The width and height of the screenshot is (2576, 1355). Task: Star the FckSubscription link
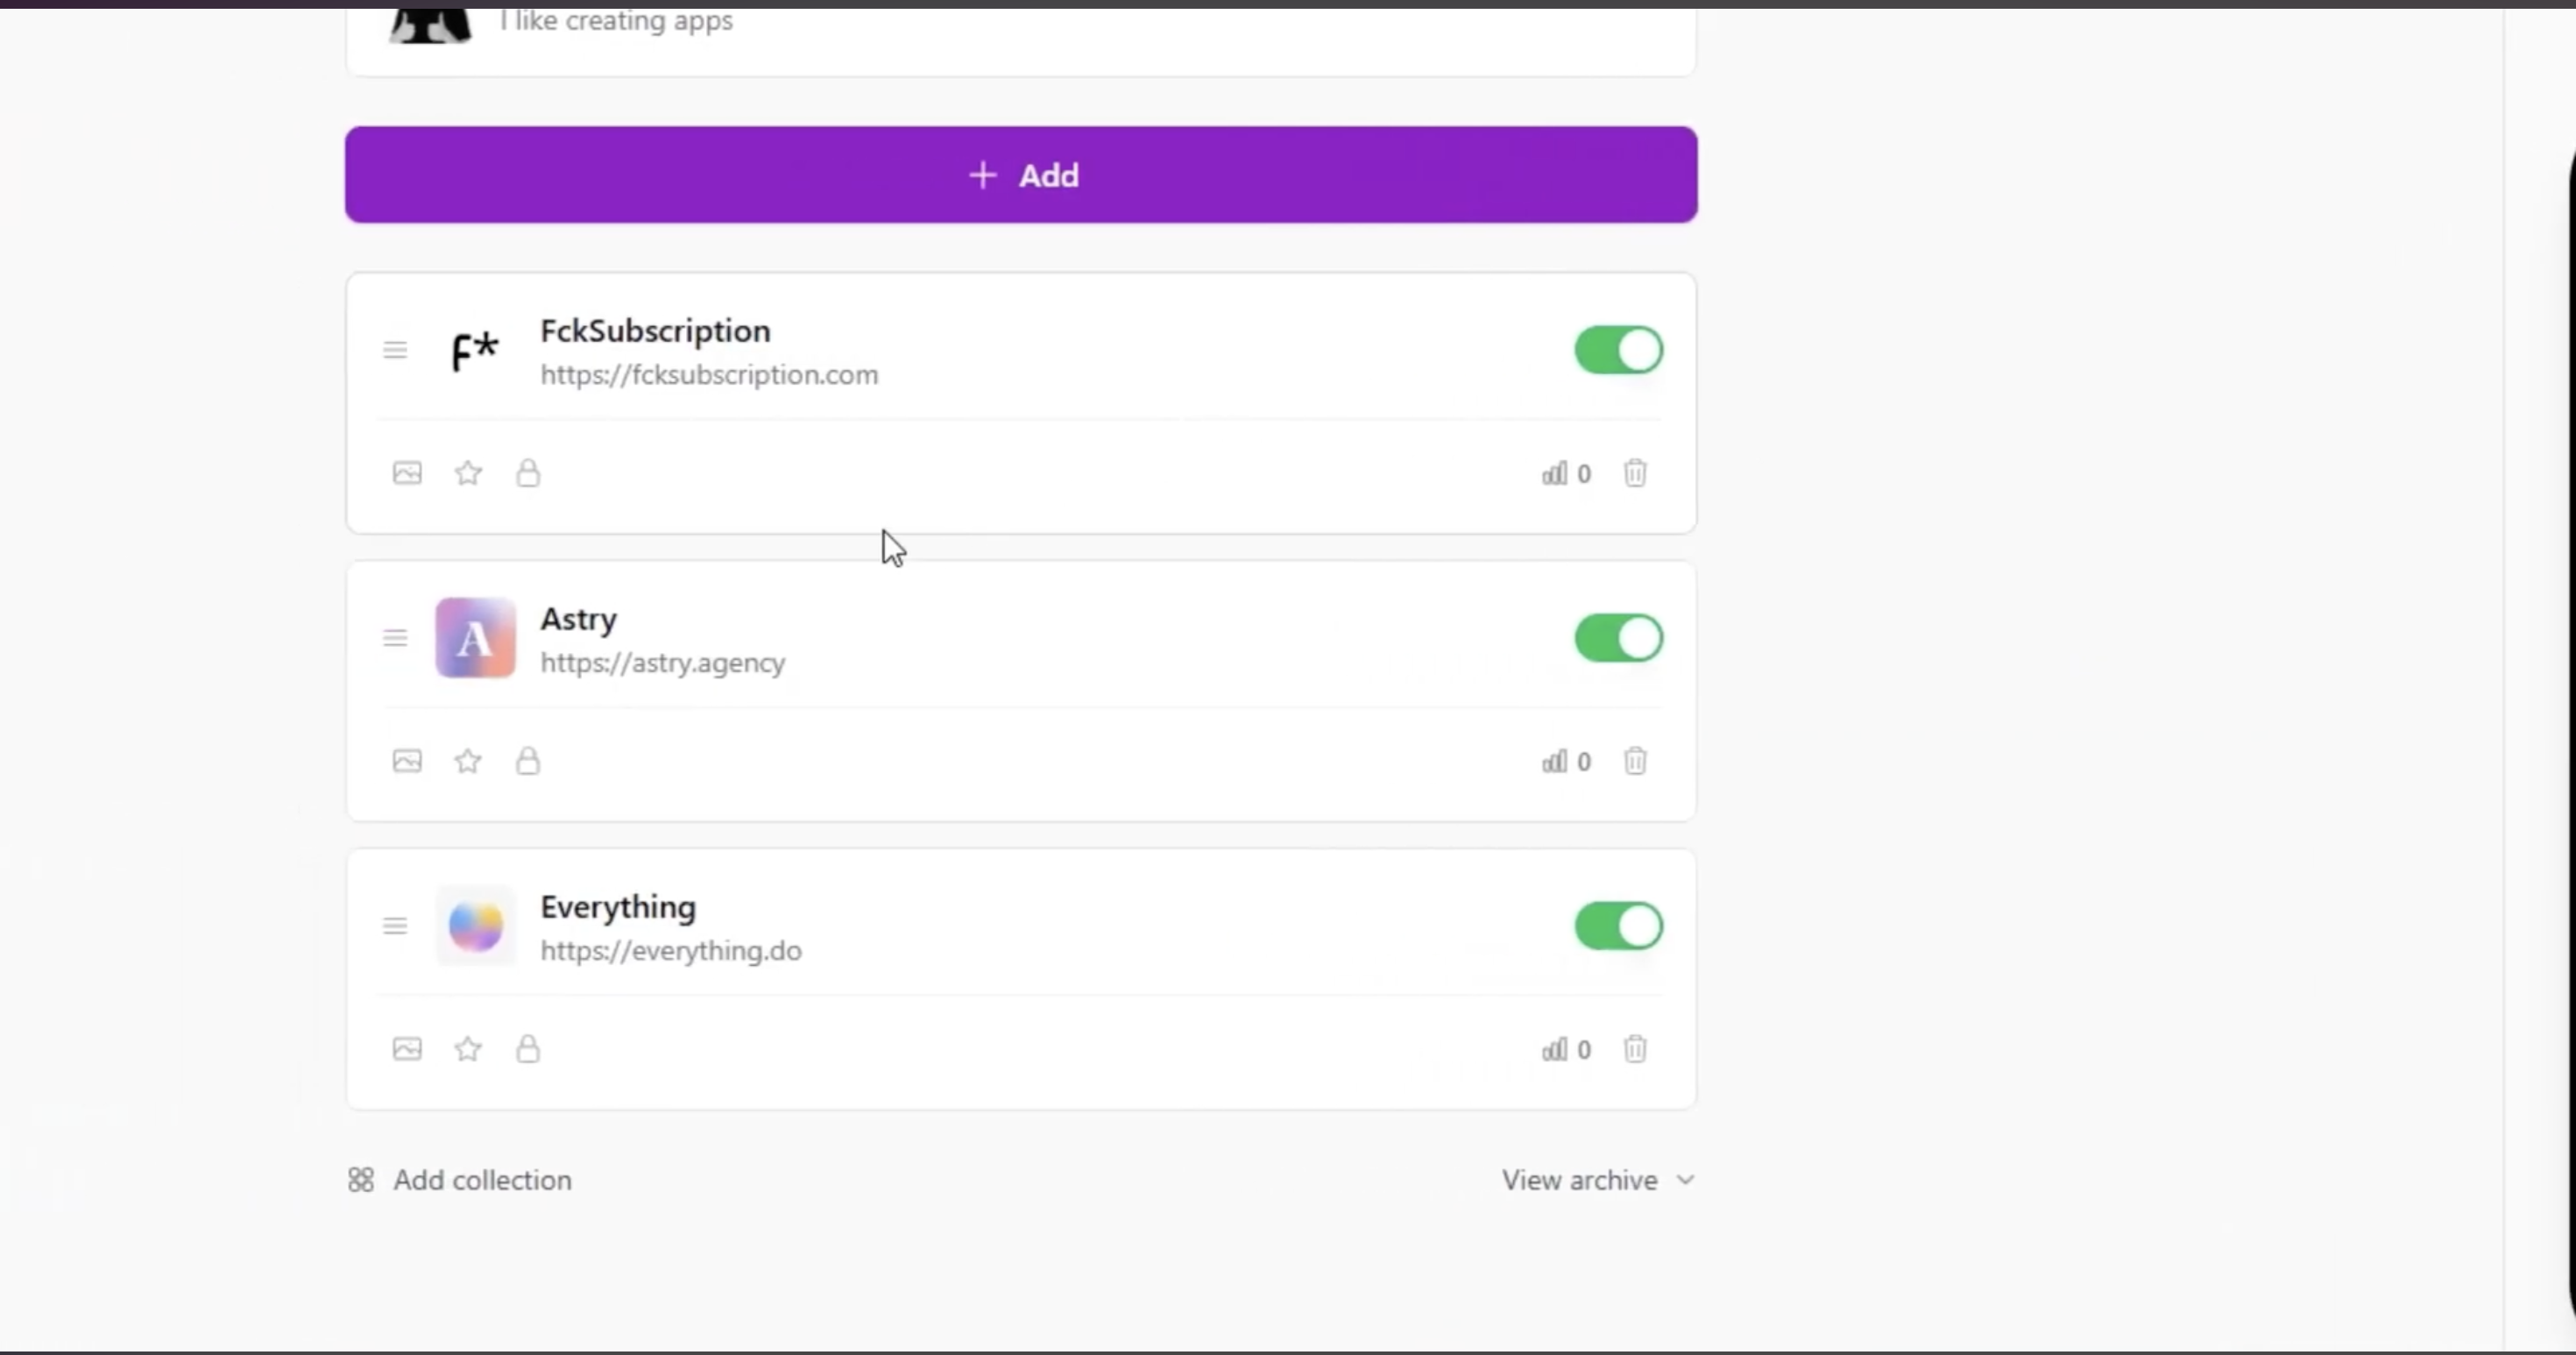(x=467, y=473)
